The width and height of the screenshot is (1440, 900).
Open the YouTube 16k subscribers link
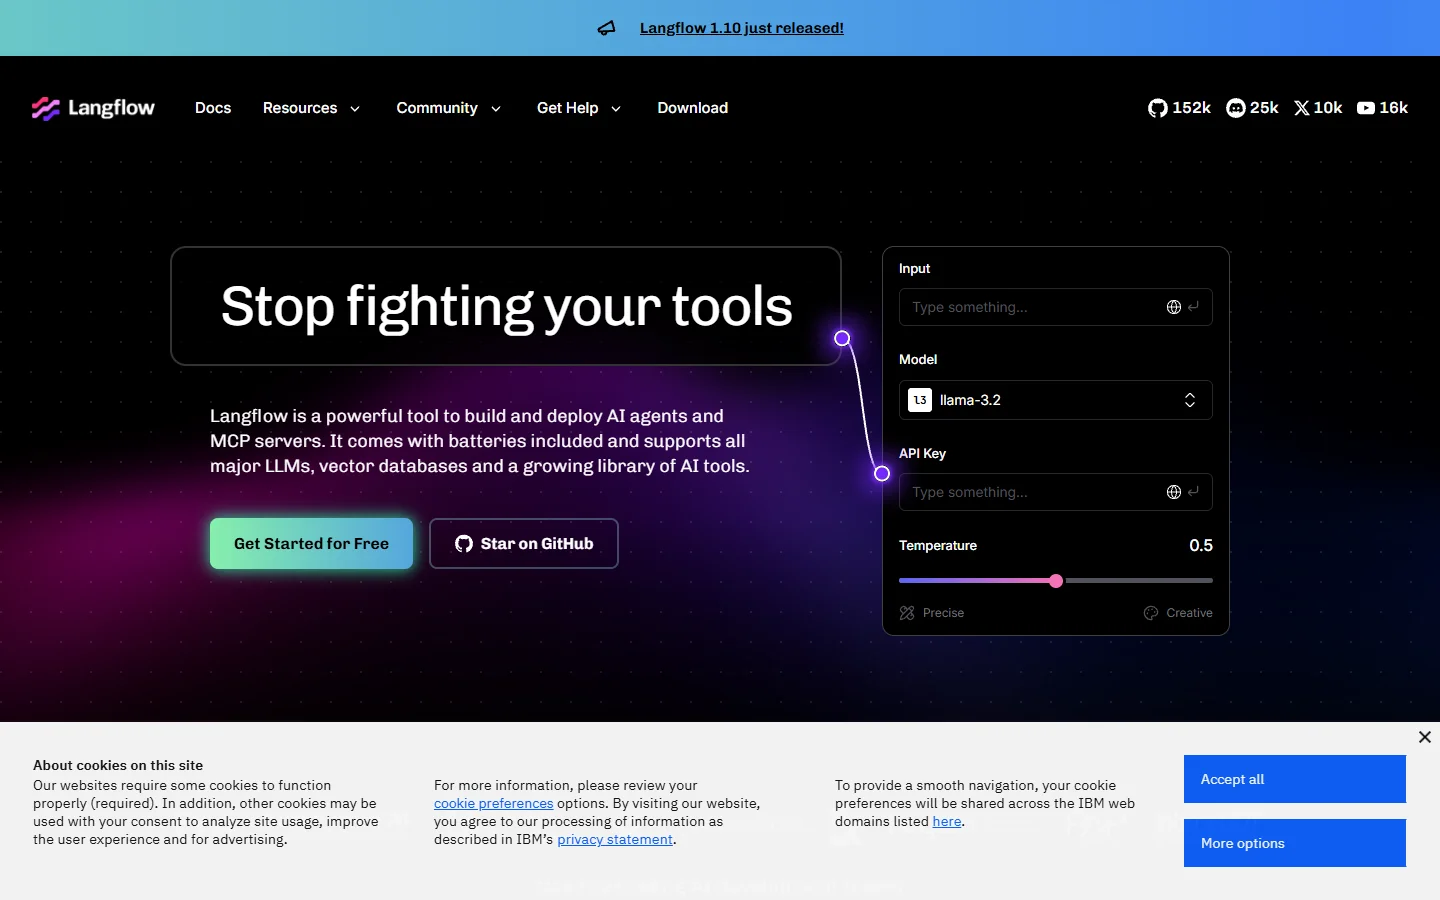click(x=1382, y=108)
